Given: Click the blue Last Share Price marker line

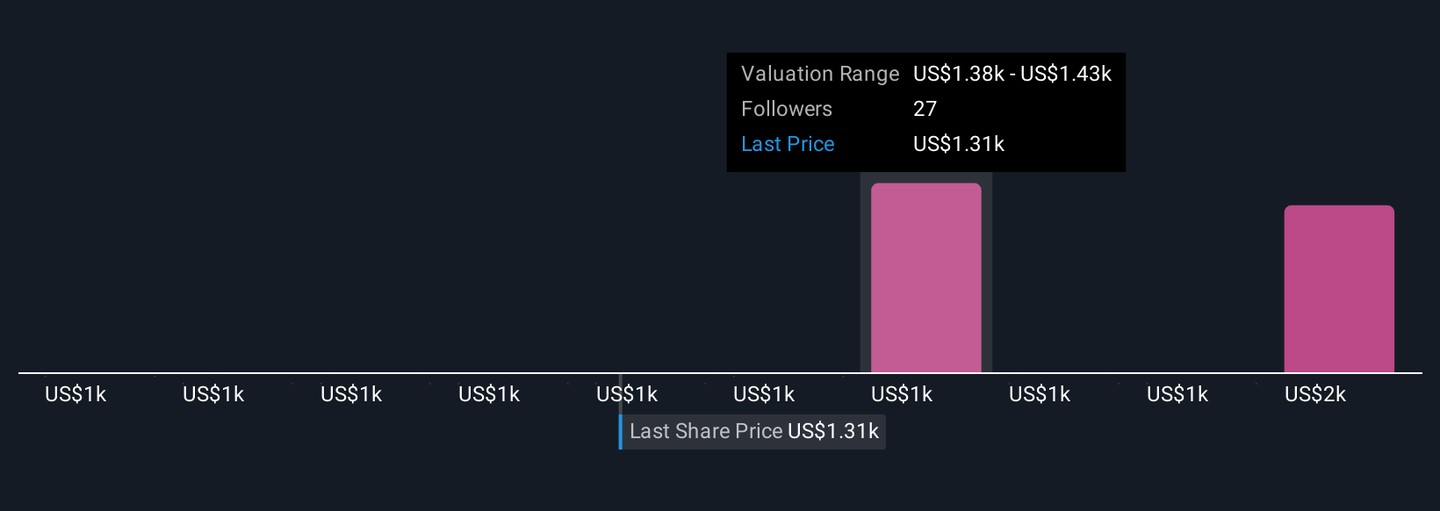Looking at the screenshot, I should point(620,432).
